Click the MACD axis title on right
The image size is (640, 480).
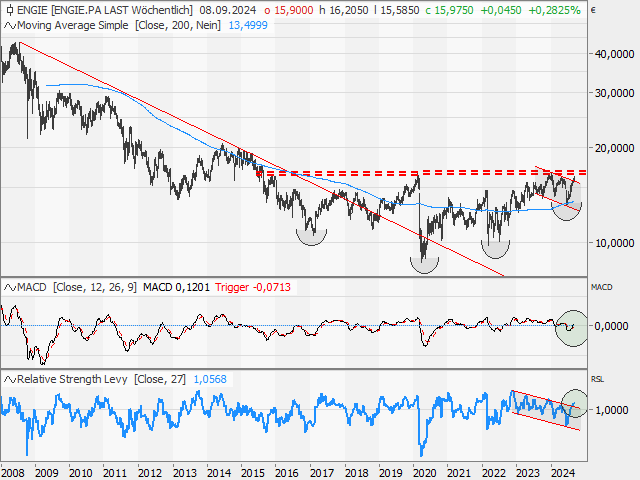602,287
